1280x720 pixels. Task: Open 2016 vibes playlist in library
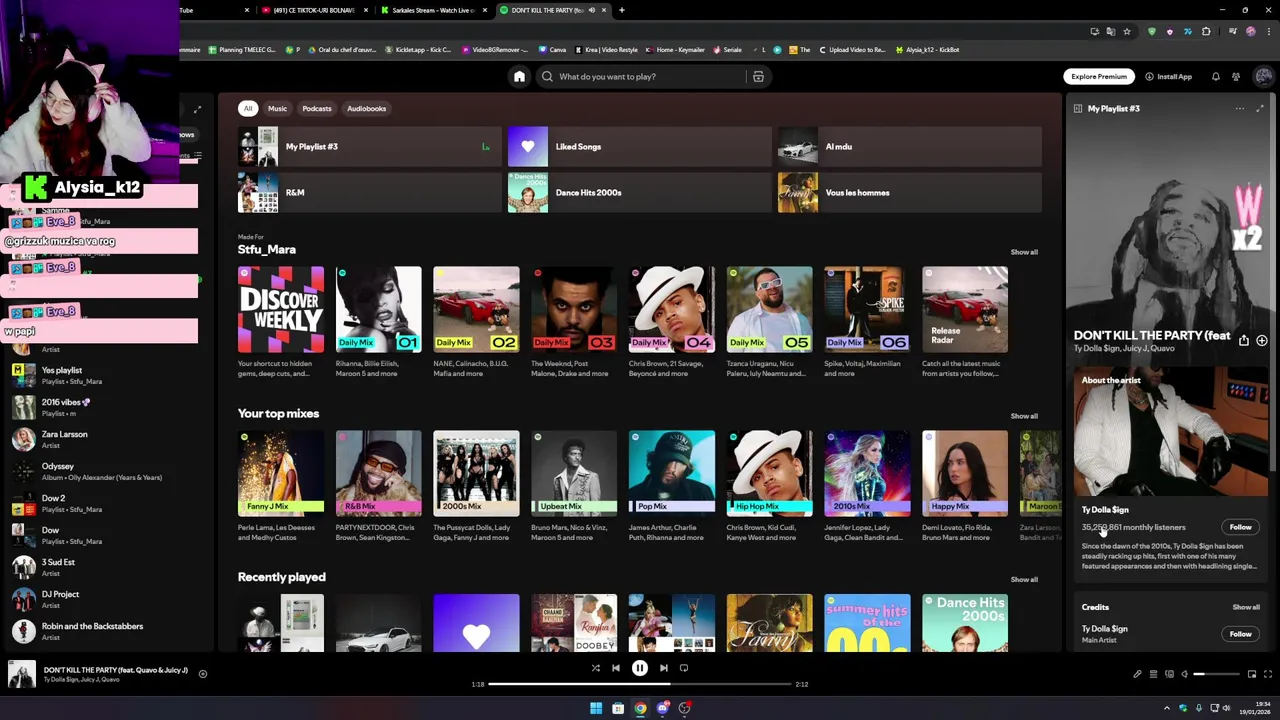105,407
